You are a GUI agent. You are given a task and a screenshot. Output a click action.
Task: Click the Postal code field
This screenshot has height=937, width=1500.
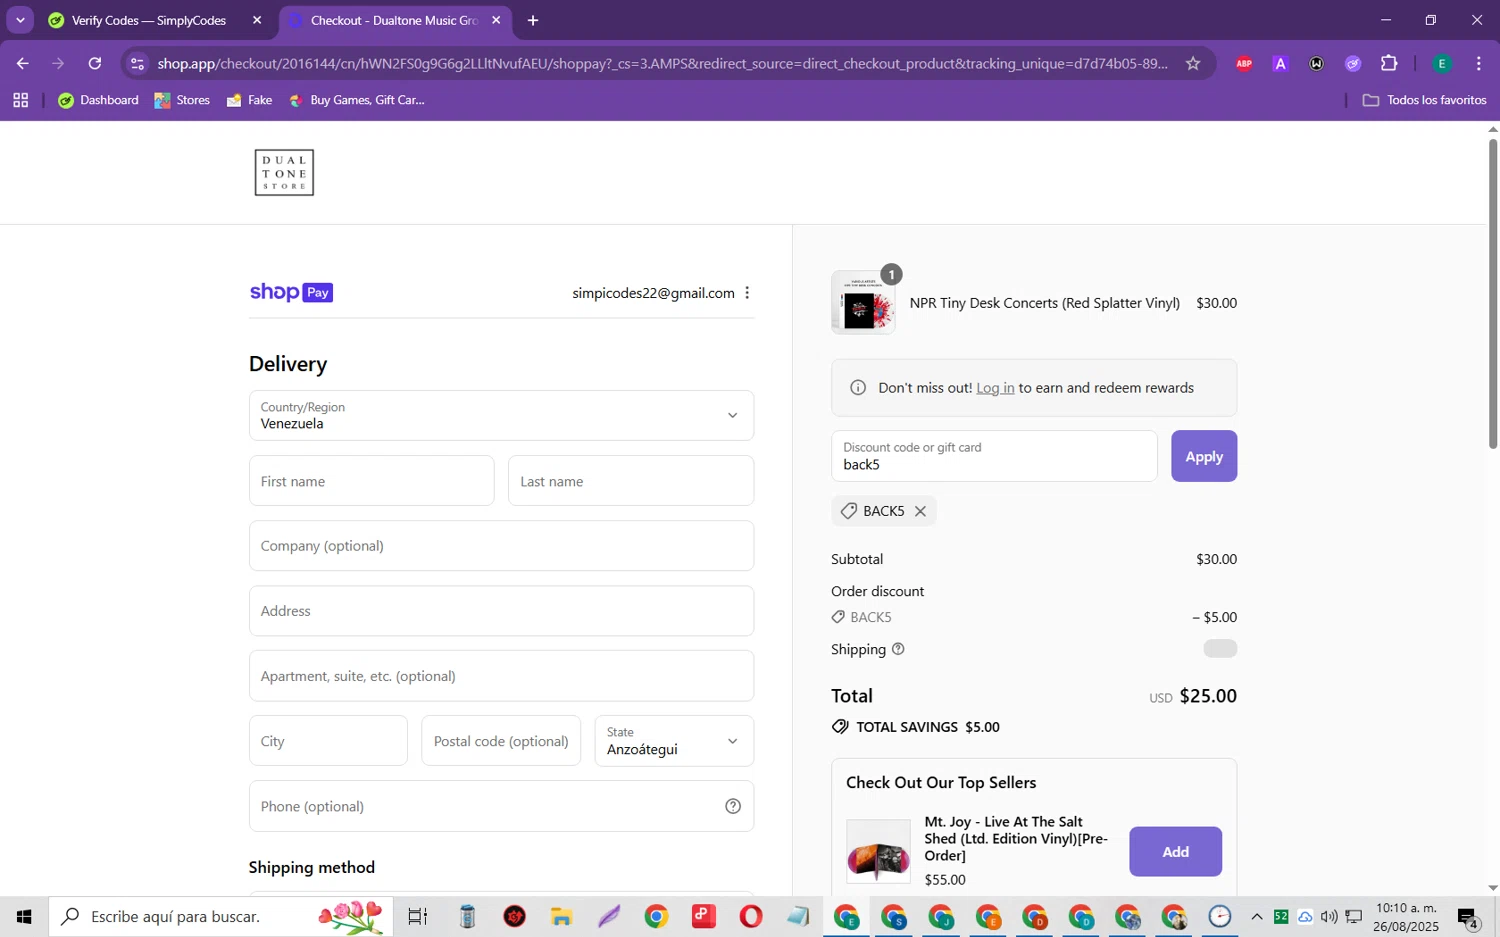[x=501, y=741]
